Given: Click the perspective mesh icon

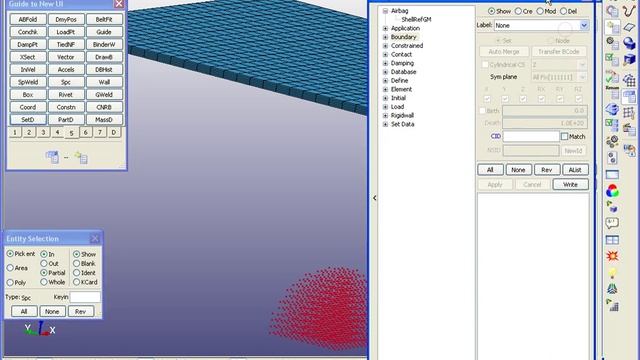Looking at the screenshot, I should pyautogui.click(x=612, y=289).
